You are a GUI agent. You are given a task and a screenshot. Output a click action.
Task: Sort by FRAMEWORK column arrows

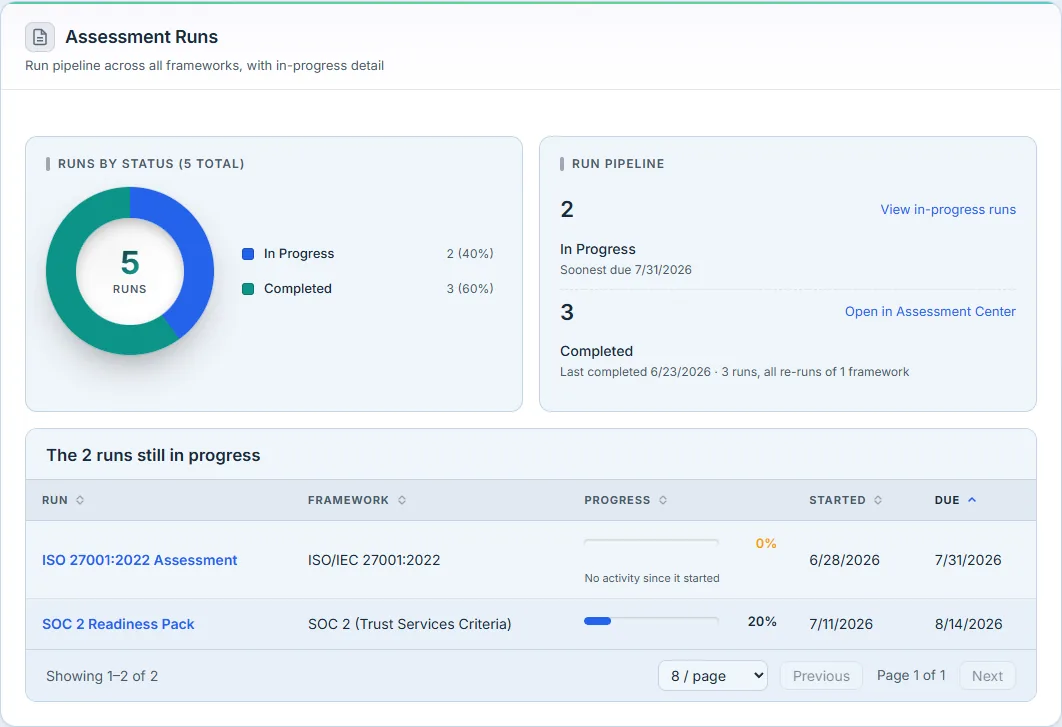[x=402, y=500]
